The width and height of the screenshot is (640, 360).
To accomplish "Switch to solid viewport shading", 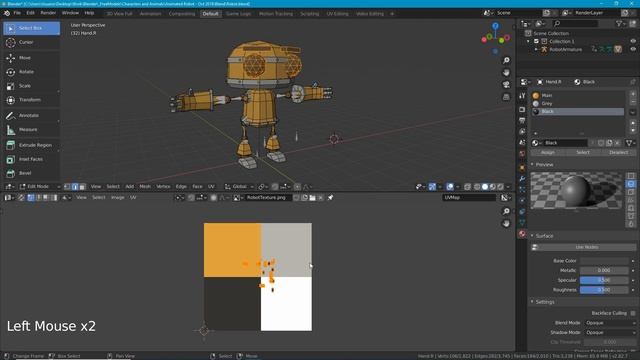I will tap(484, 187).
